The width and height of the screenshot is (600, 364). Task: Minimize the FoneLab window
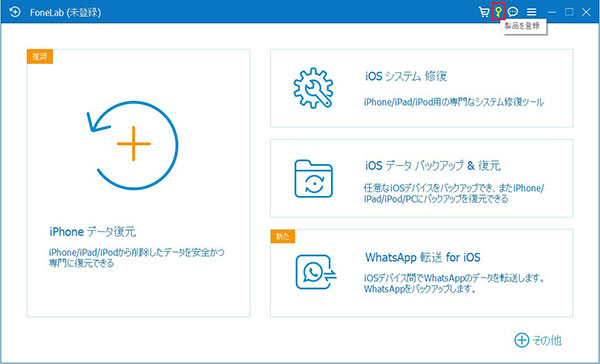coord(552,12)
